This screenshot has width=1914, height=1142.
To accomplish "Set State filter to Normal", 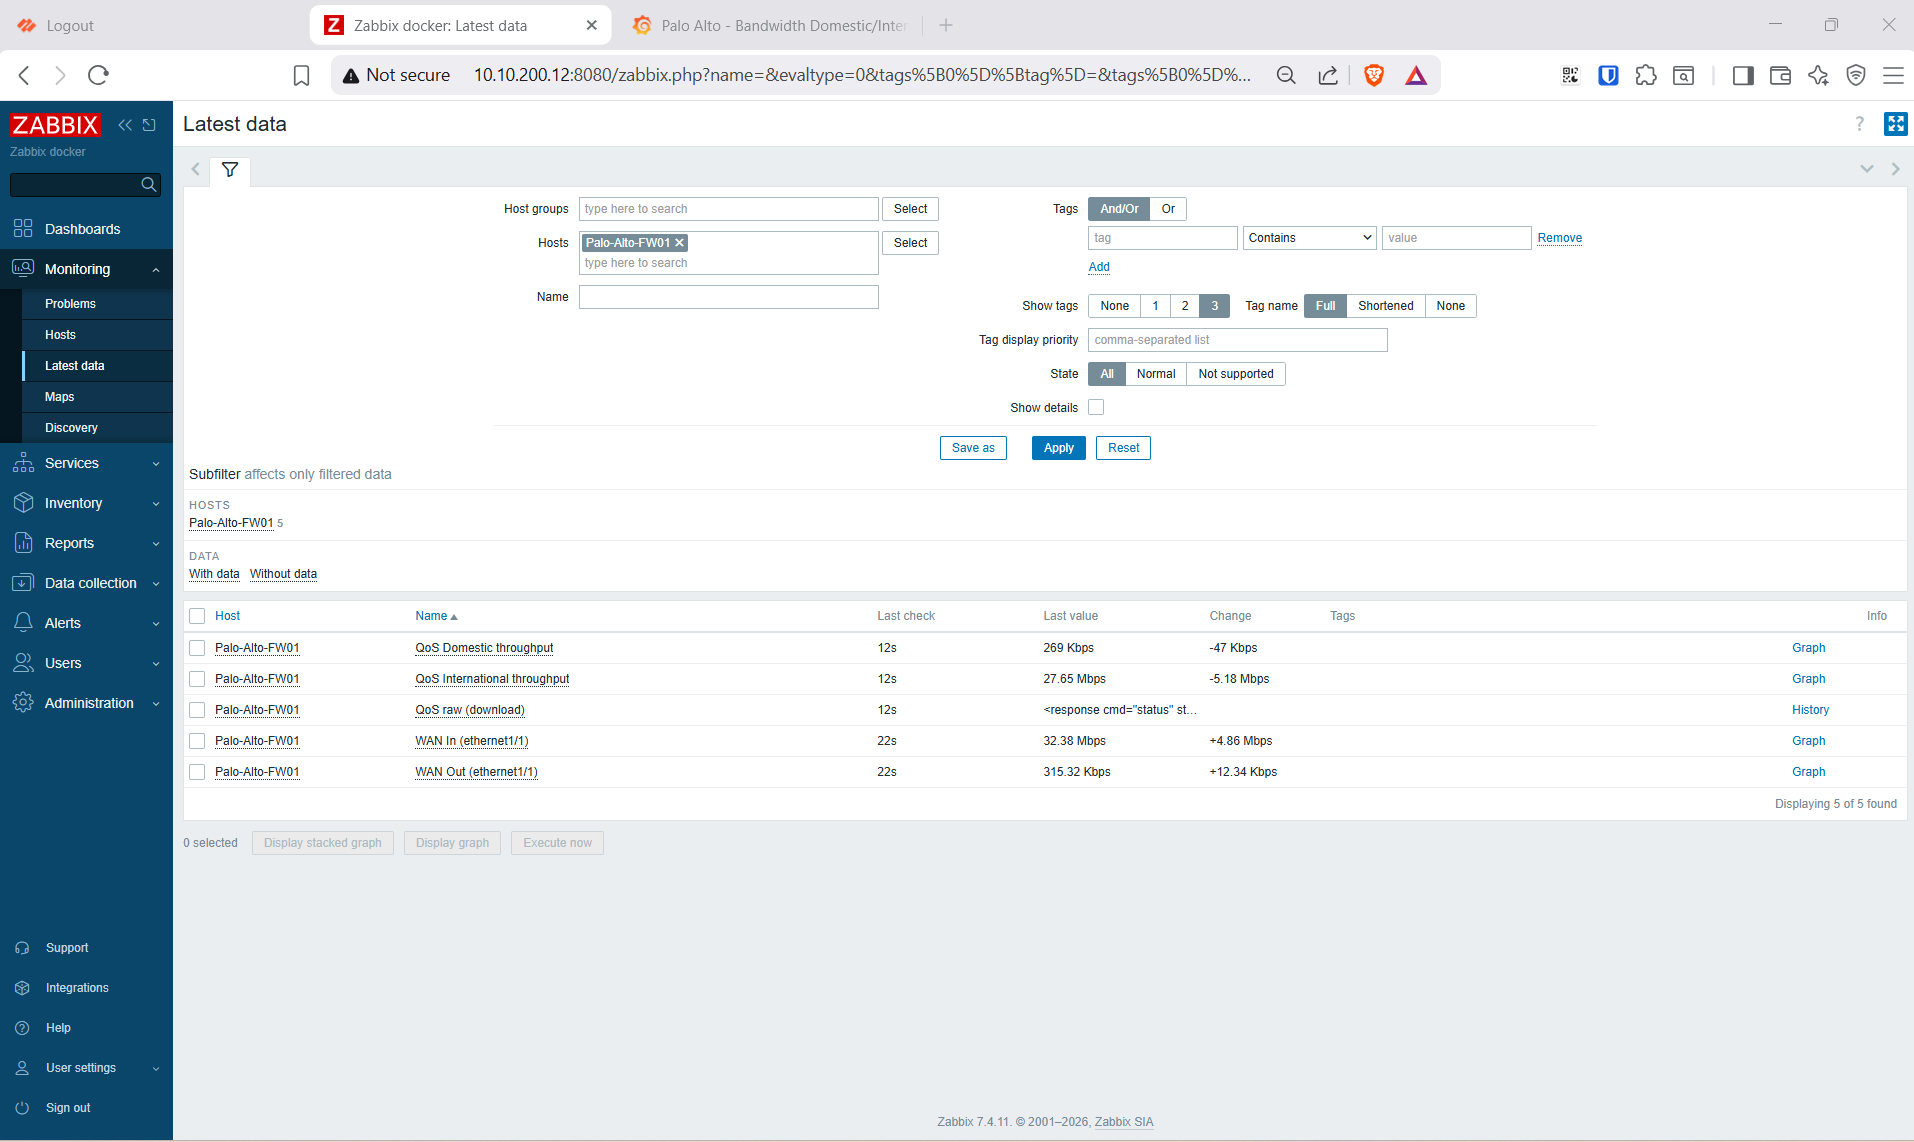I will pos(1156,374).
